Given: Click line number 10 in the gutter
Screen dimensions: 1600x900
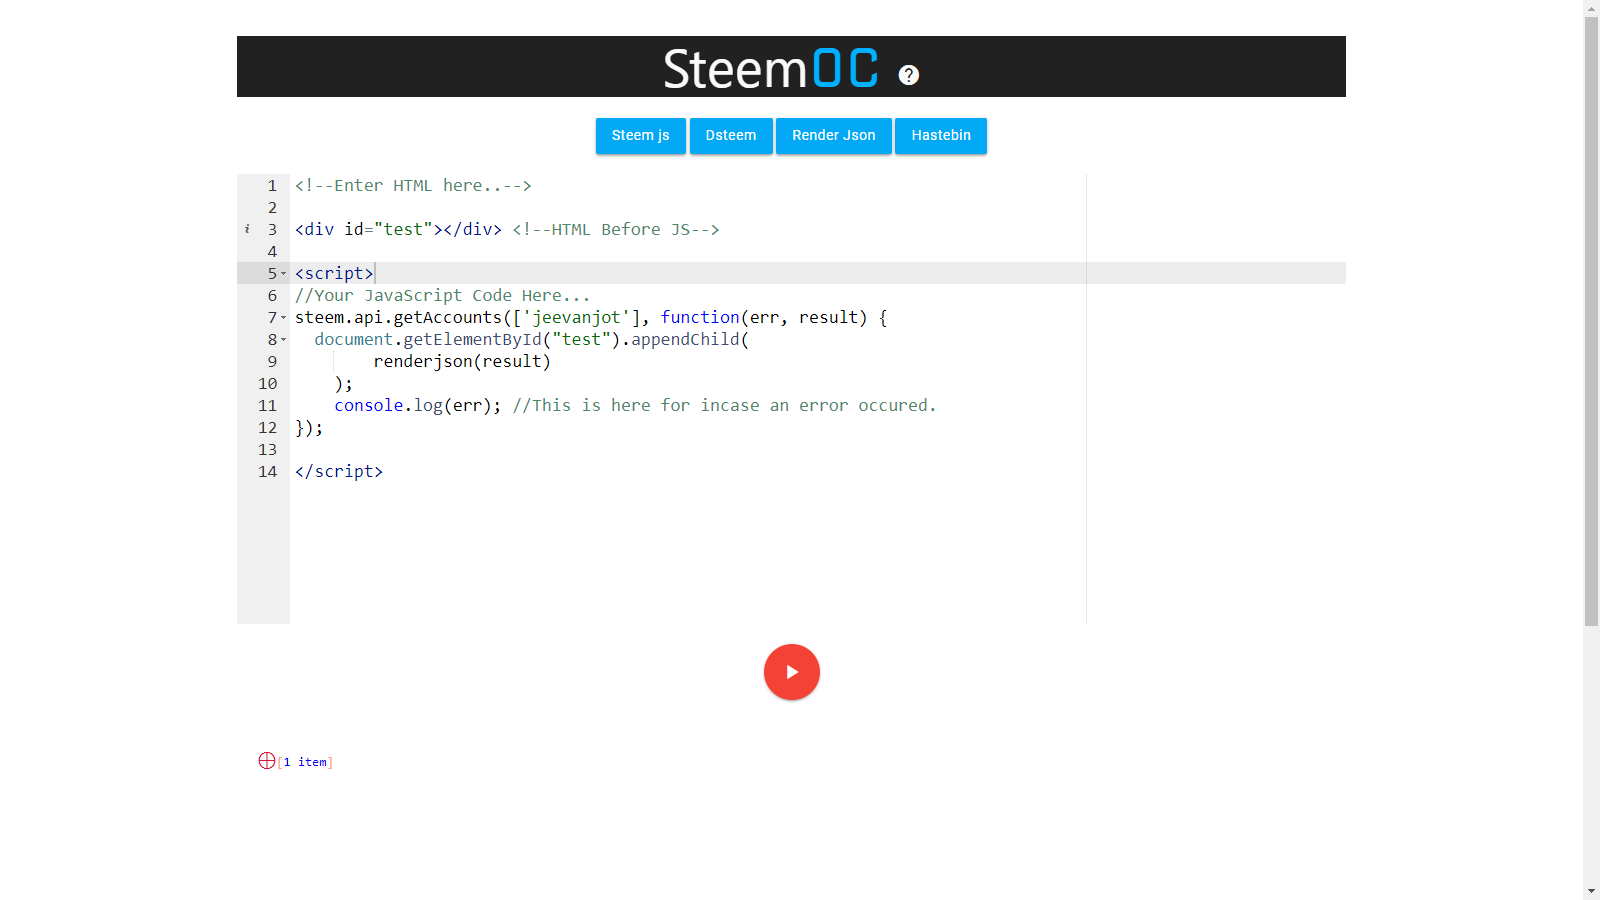Looking at the screenshot, I should pos(267,383).
